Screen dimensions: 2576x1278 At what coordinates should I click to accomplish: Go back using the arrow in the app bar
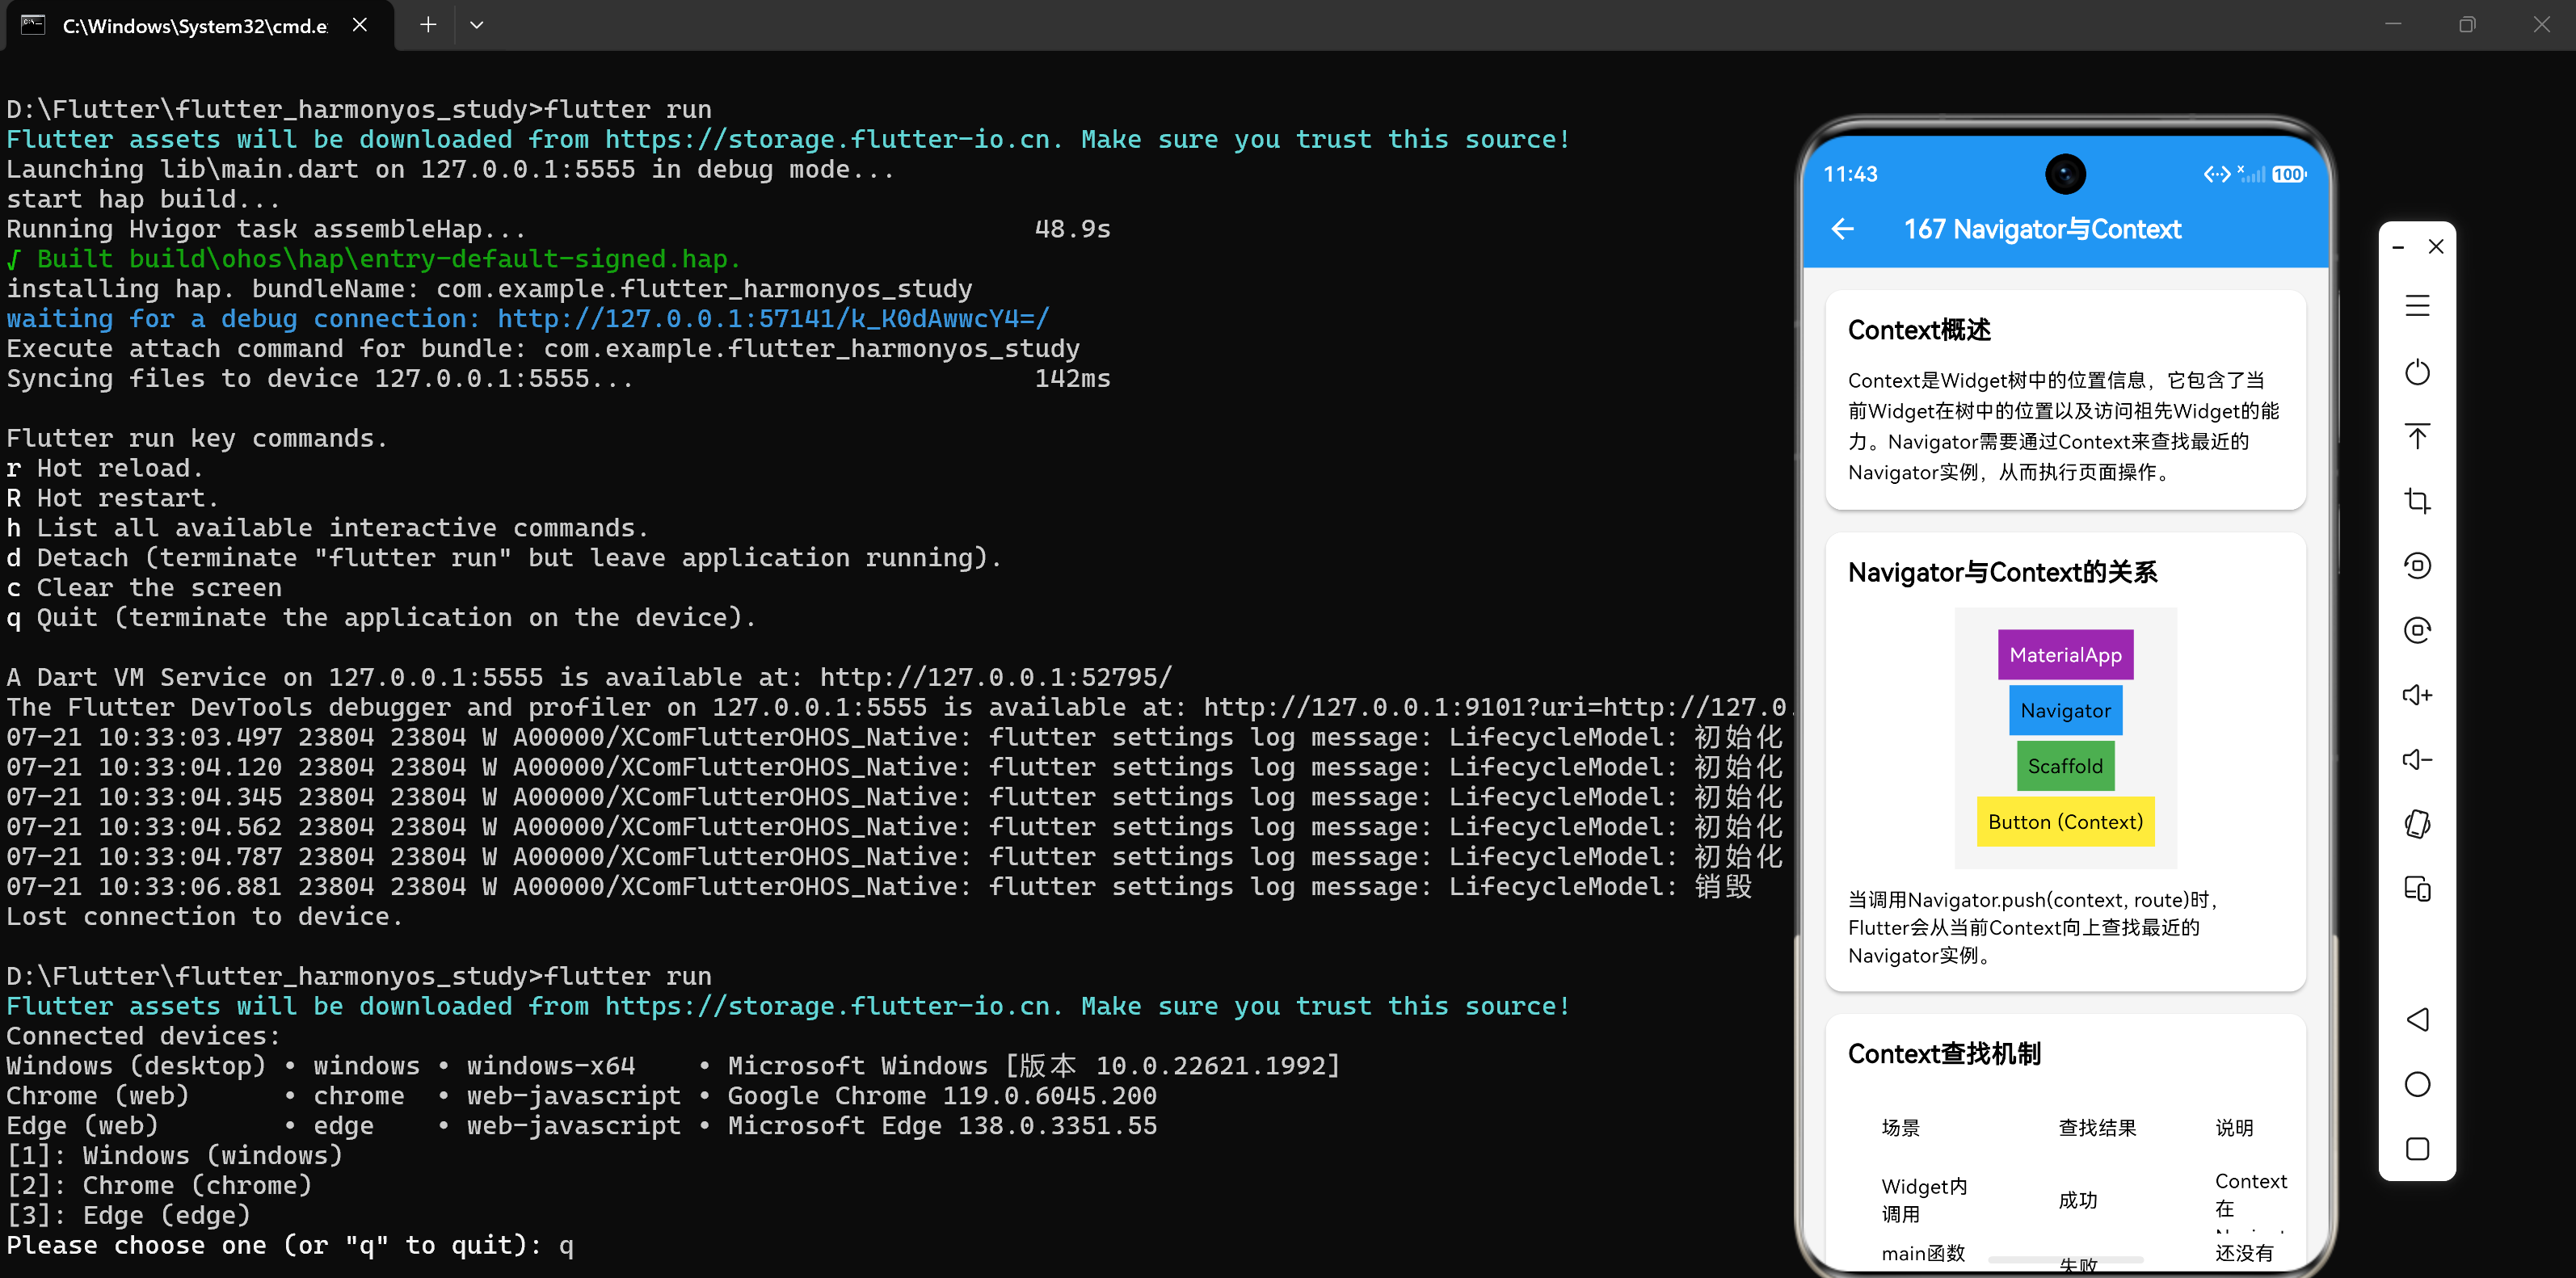click(1842, 230)
